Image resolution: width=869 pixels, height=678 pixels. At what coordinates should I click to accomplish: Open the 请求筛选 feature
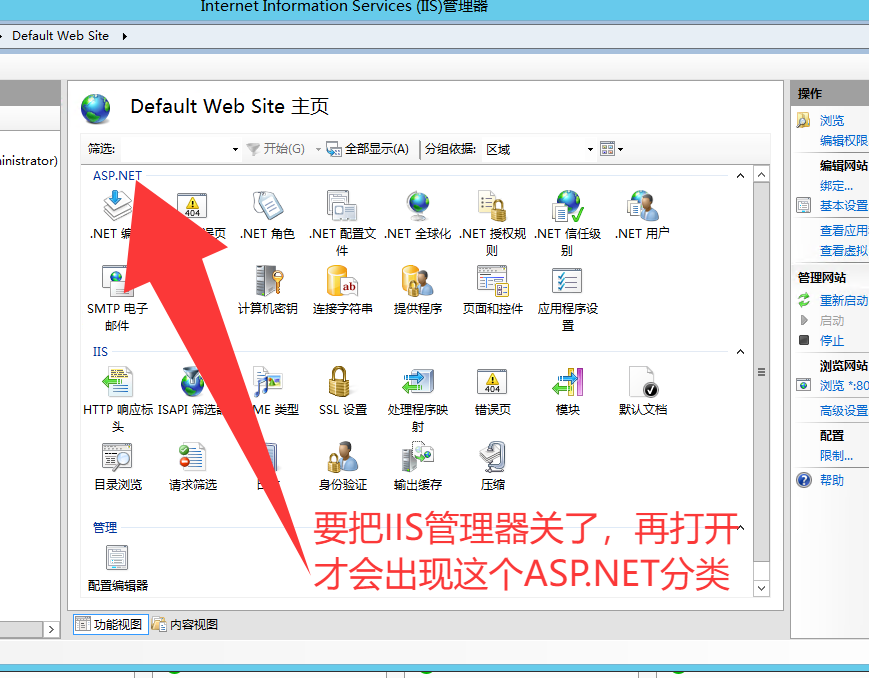tap(193, 466)
